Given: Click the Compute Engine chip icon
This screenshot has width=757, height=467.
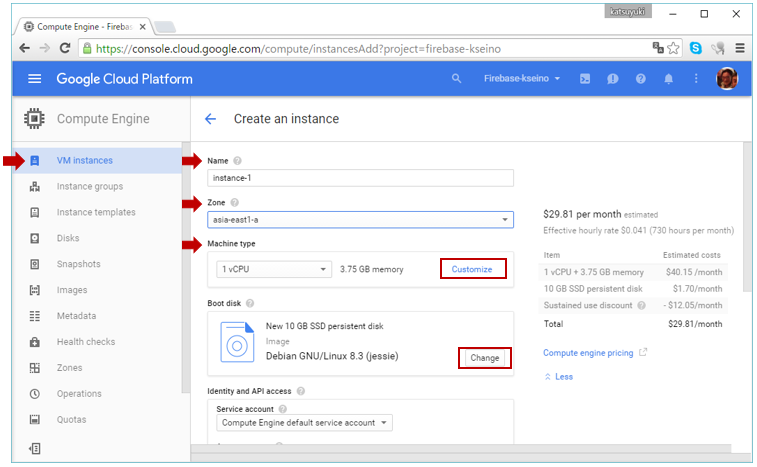Looking at the screenshot, I should click(34, 118).
